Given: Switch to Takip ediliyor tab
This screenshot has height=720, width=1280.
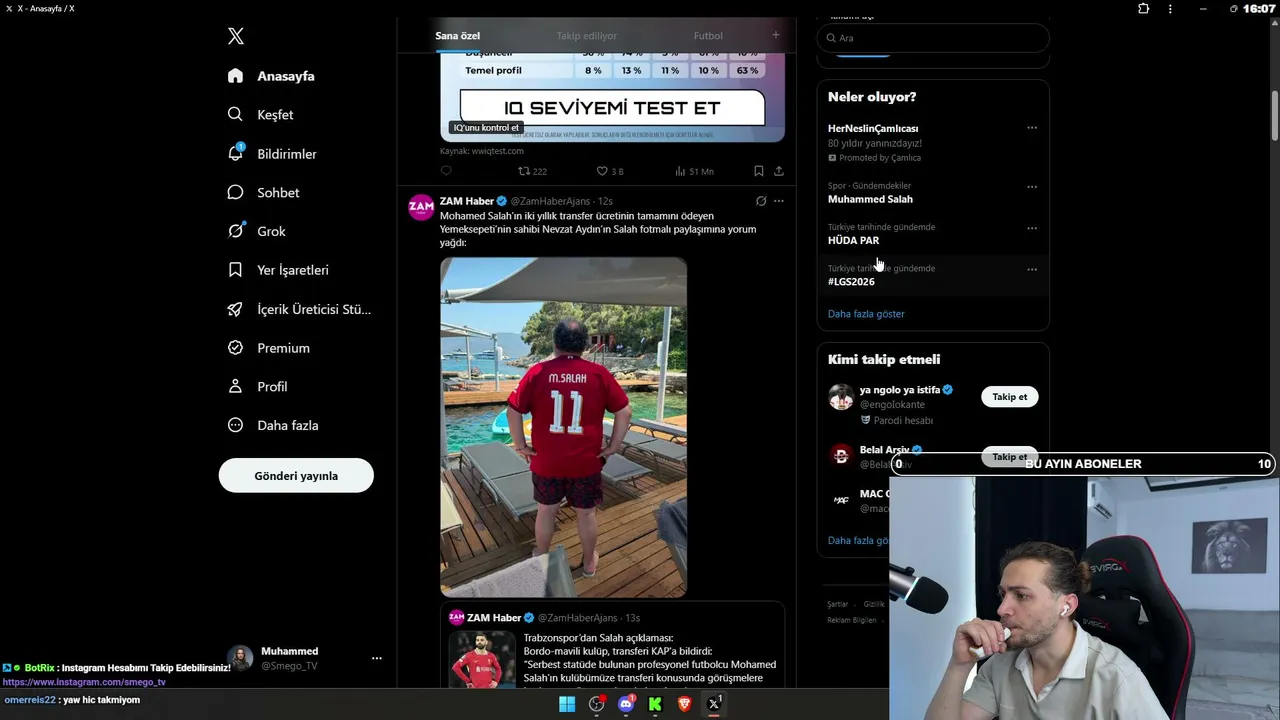Looking at the screenshot, I should [587, 36].
